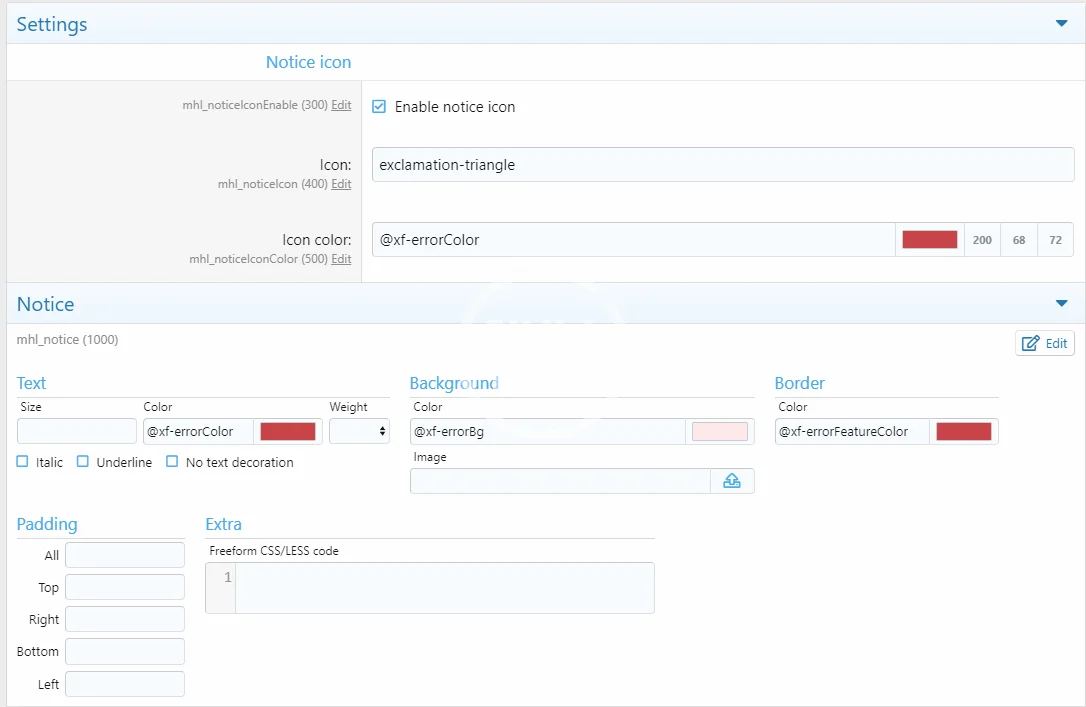The width and height of the screenshot is (1086, 707).
Task: Collapse the Settings section arrow
Action: click(1061, 24)
